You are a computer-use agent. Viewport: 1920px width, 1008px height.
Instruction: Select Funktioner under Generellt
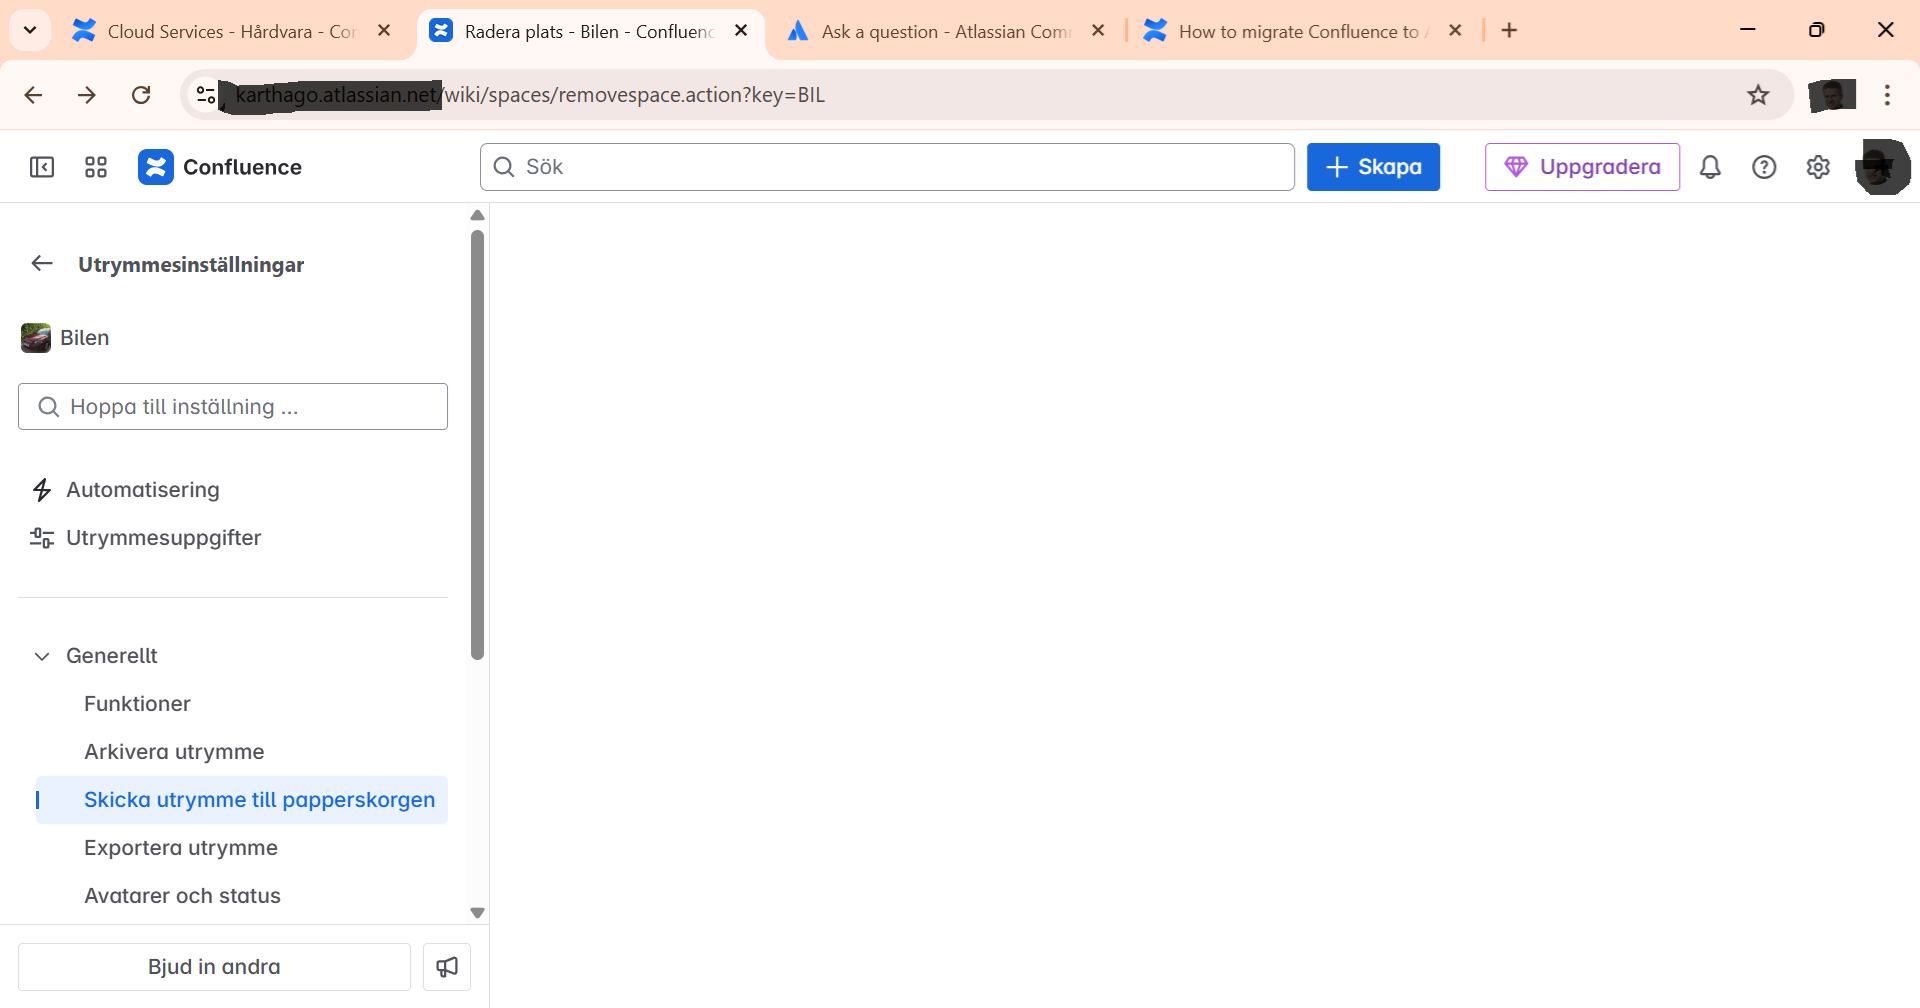241,704
